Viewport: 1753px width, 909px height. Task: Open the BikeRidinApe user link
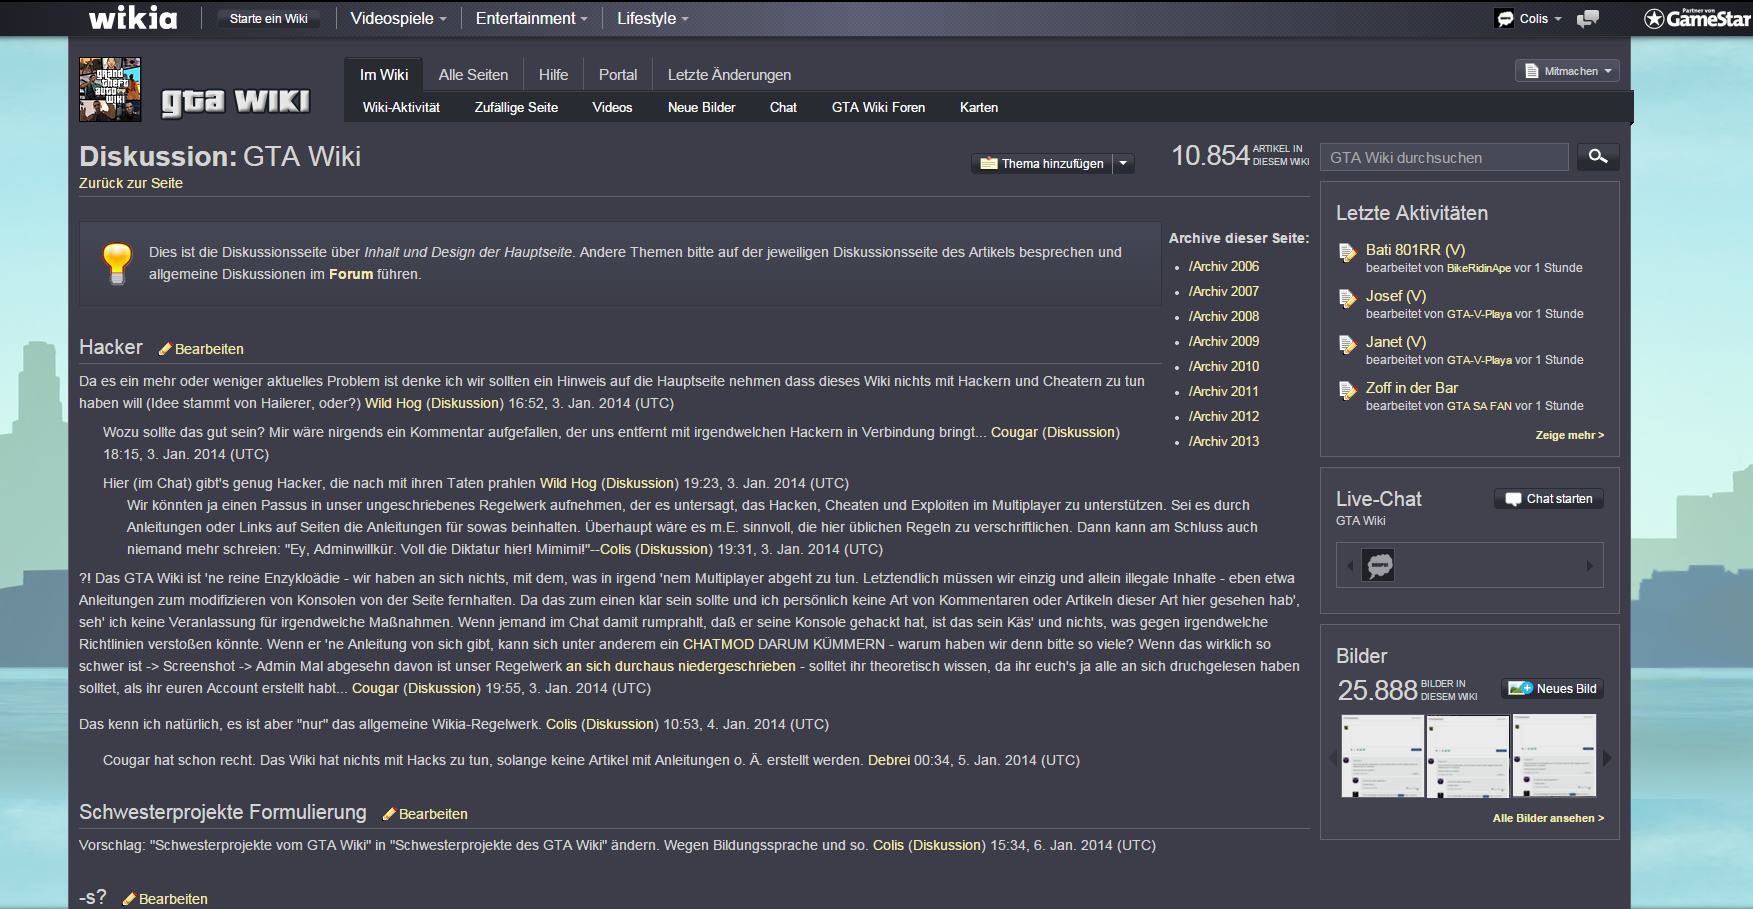click(x=1478, y=268)
